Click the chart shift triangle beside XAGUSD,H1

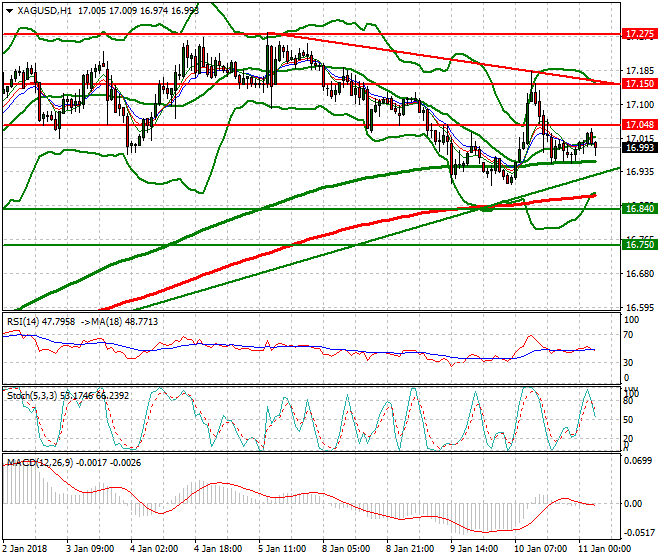coord(7,9)
